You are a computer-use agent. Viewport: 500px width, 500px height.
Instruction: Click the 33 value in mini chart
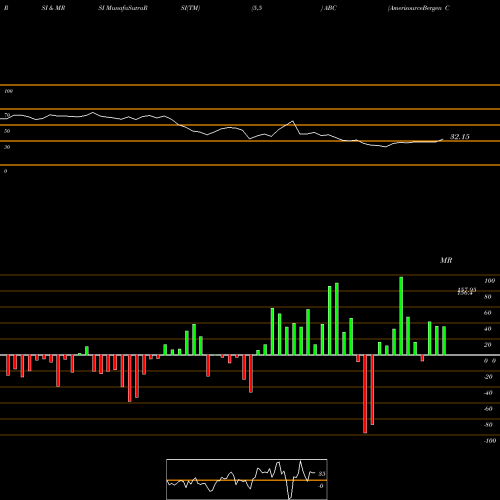[322, 474]
